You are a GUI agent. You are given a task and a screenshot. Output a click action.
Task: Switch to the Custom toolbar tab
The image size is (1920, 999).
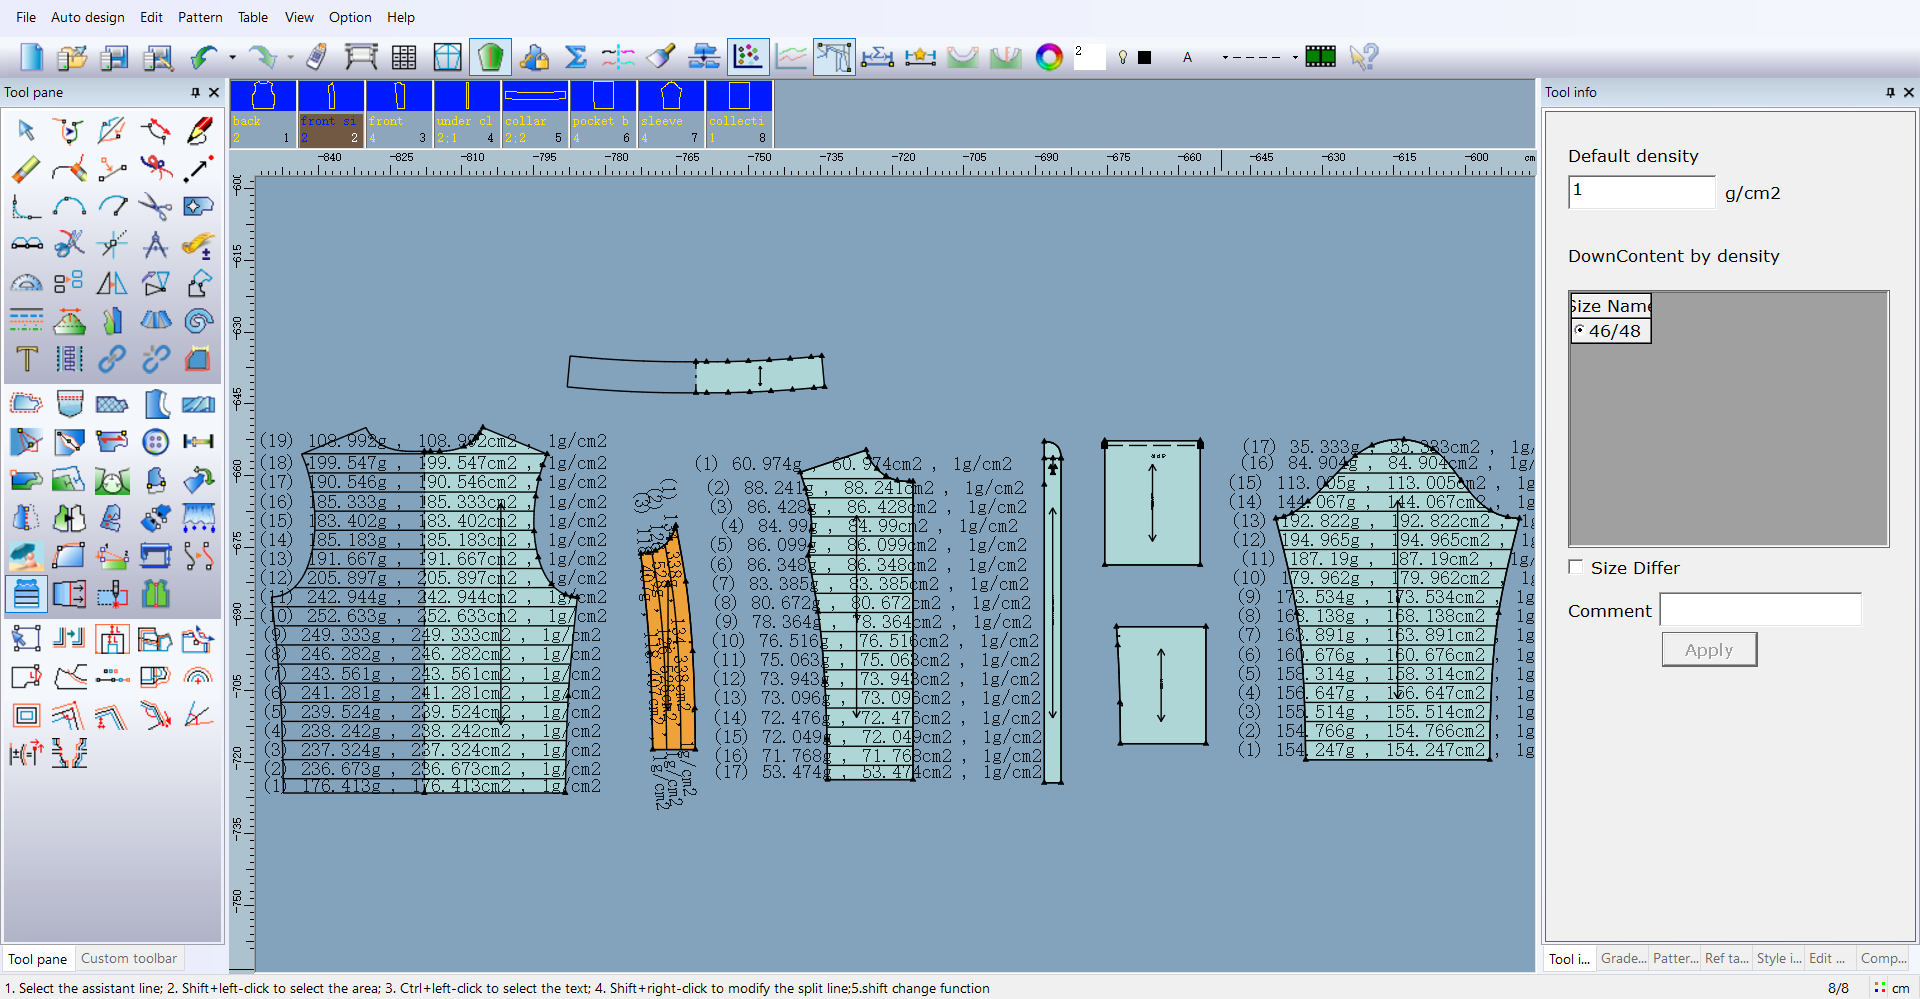tap(129, 958)
